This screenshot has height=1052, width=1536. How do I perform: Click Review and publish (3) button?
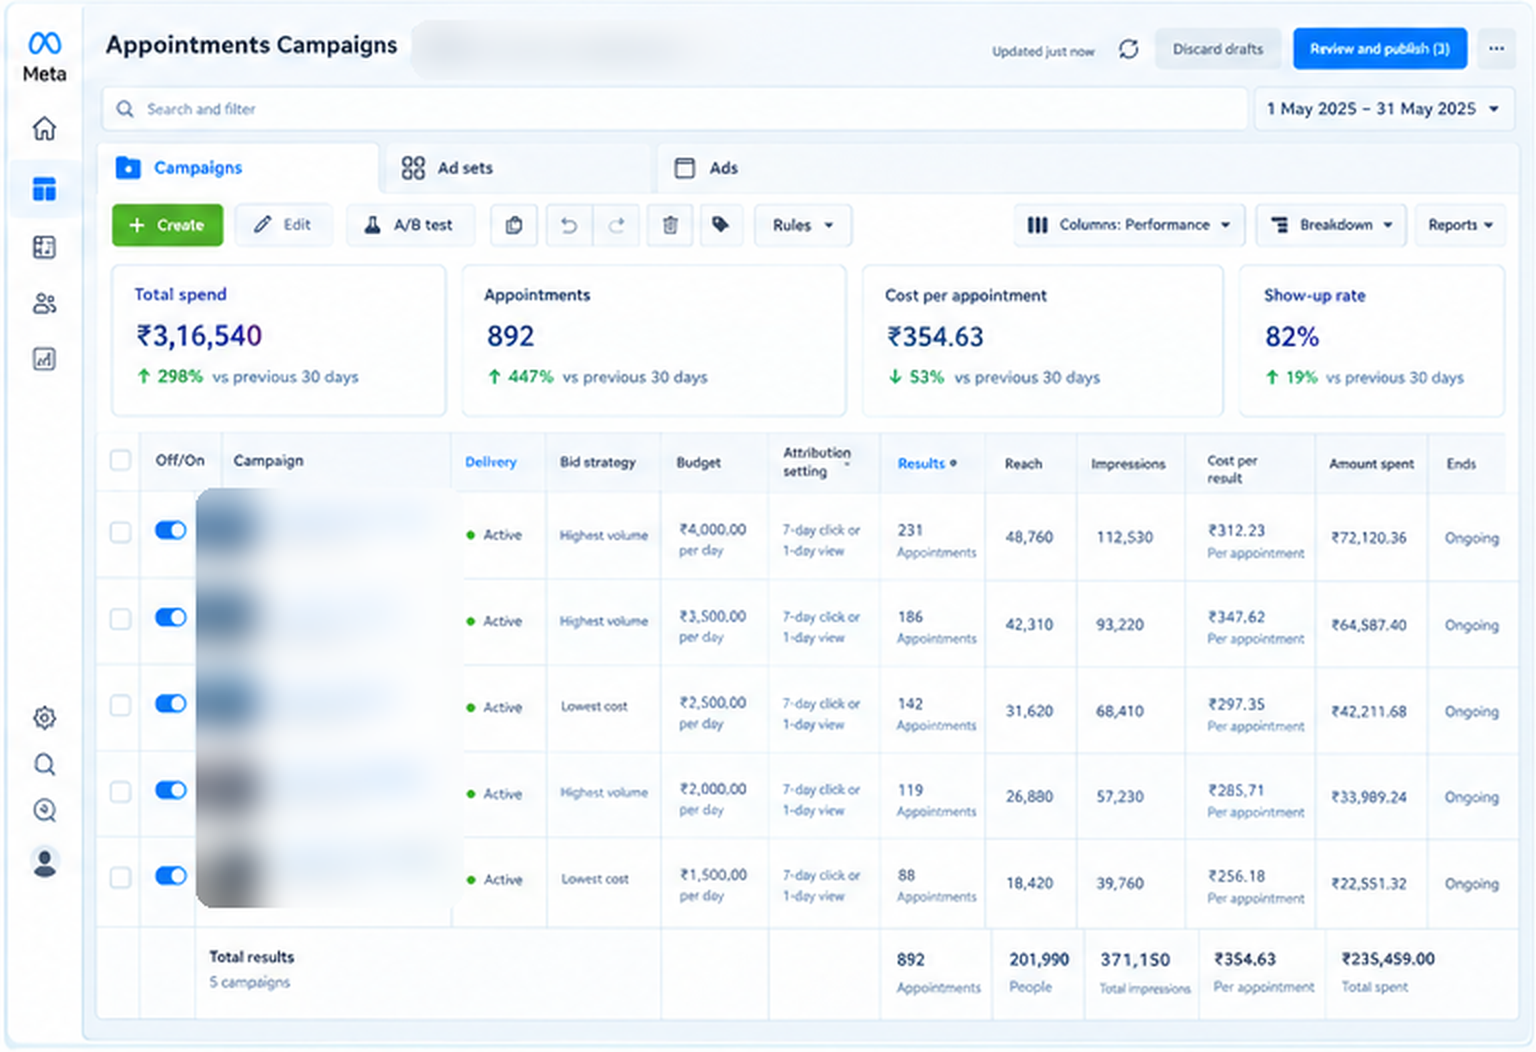point(1380,48)
